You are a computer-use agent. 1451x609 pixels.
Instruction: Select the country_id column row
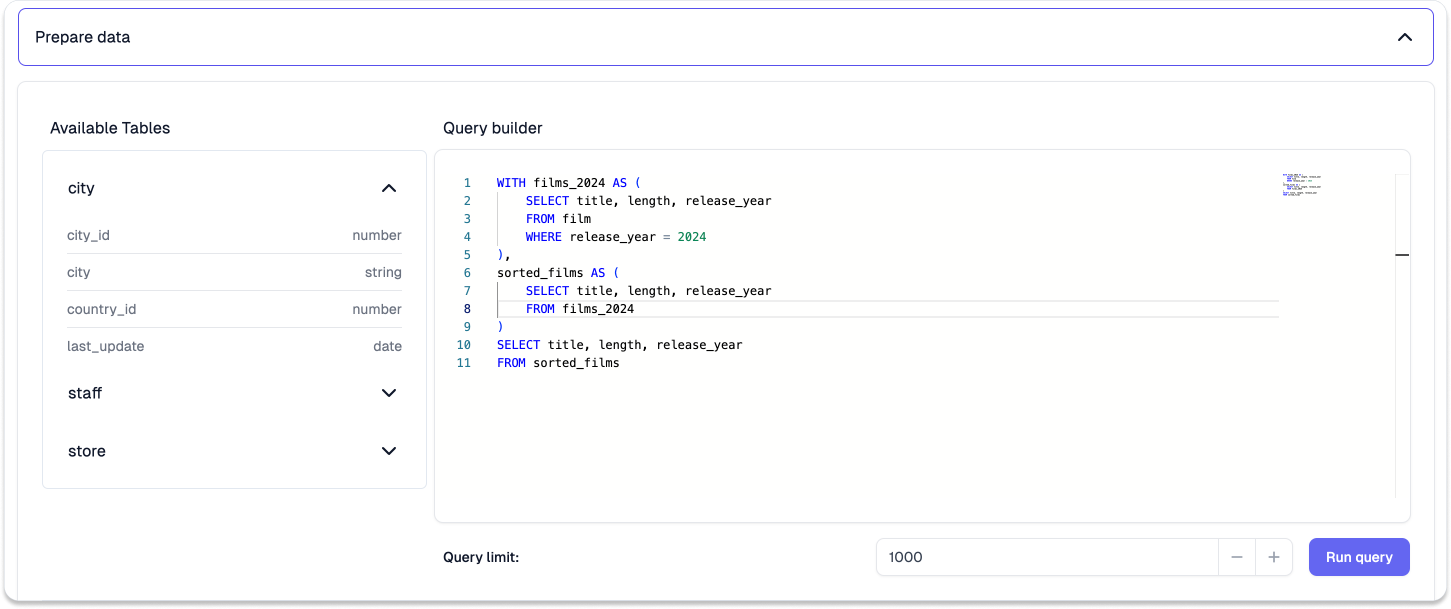[234, 310]
